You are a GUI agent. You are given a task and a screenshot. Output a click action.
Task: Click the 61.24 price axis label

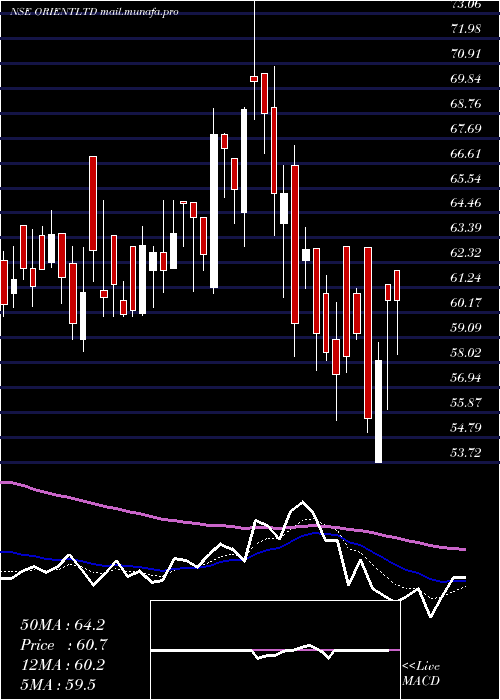(x=467, y=278)
